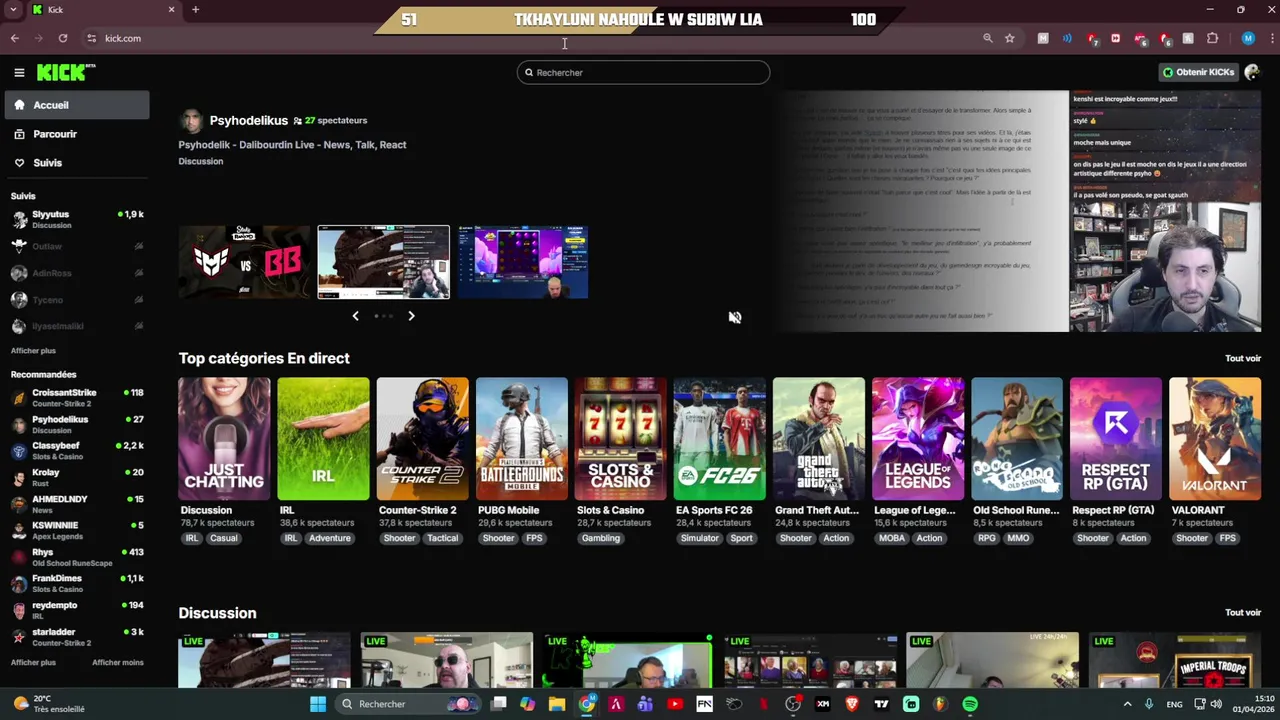Open the EA Sports FC 26 category
This screenshot has height=720, width=1280.
coord(719,438)
